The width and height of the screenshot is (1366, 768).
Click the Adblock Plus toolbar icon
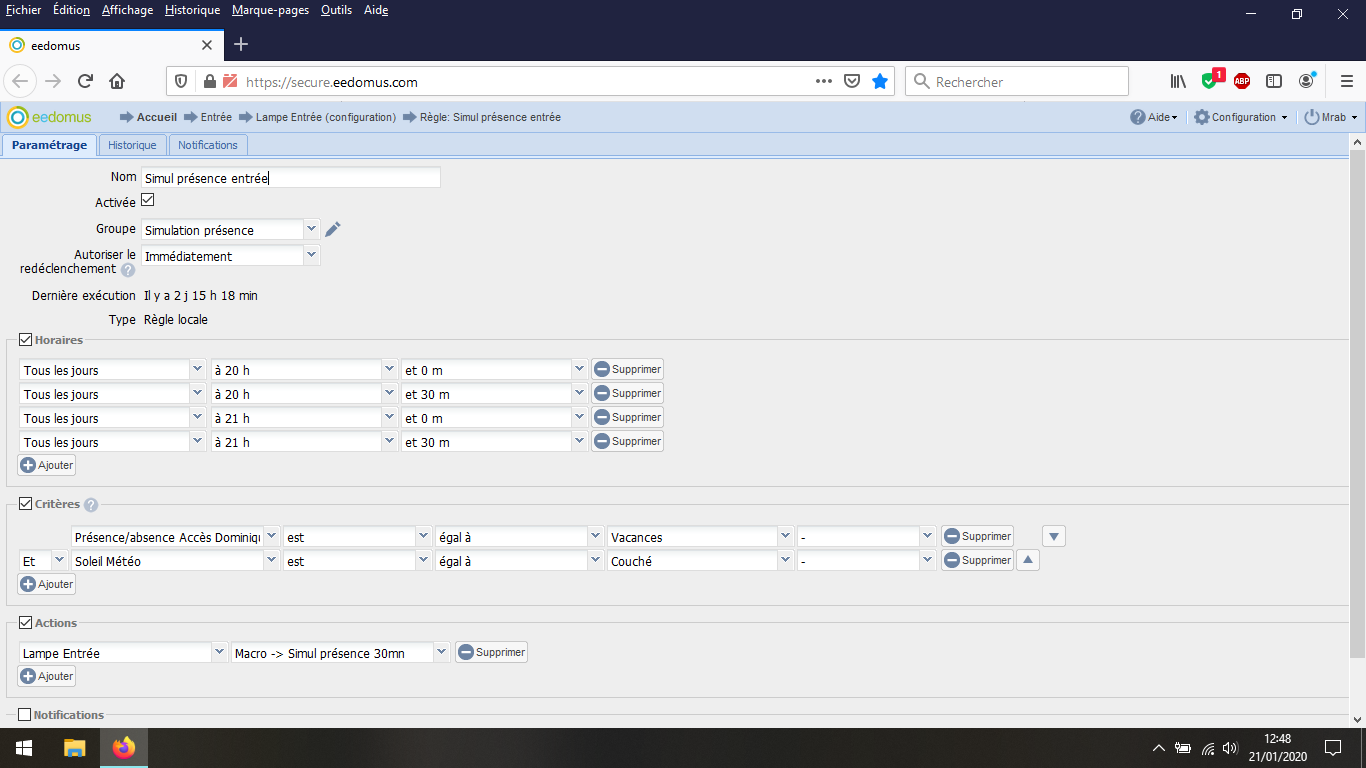point(1242,82)
